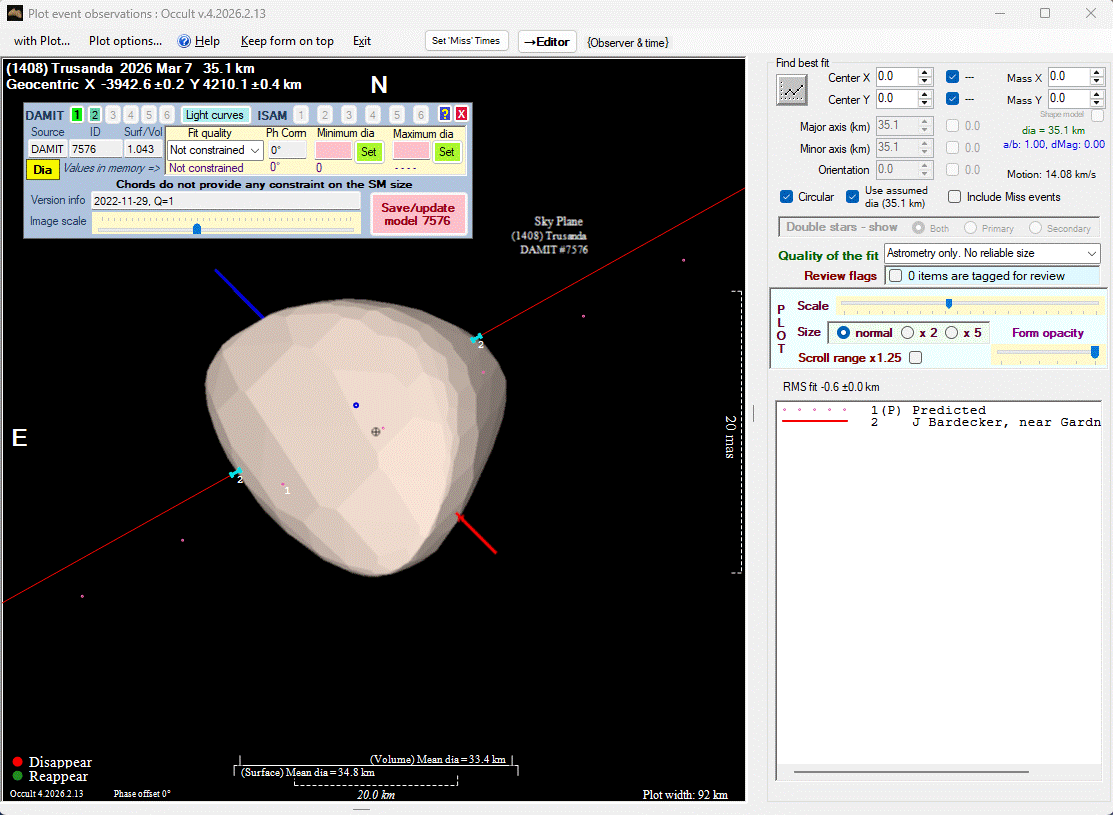Click the Help icon in menu bar
The height and width of the screenshot is (815, 1113).
[x=184, y=41]
